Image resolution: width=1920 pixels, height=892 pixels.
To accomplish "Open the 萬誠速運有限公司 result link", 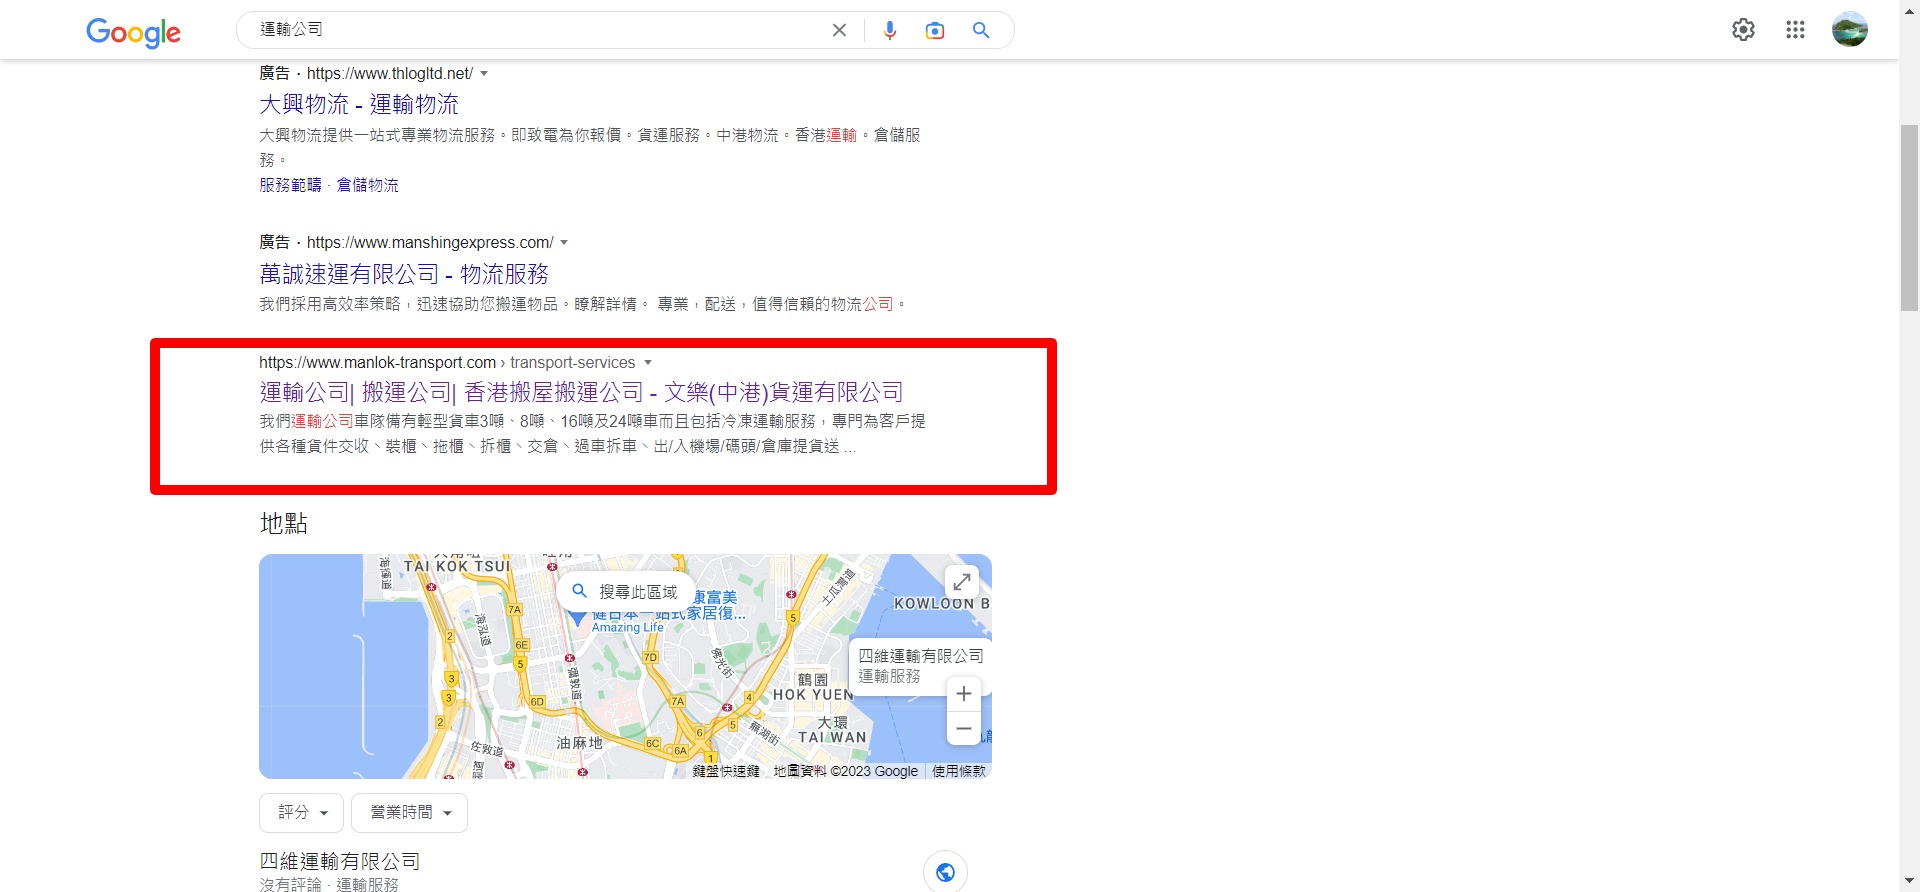I will pyautogui.click(x=404, y=274).
